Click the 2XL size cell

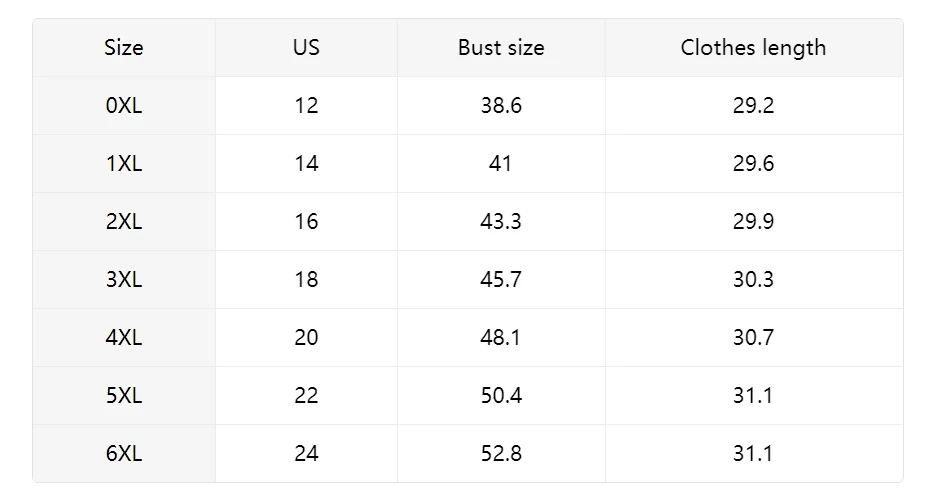(124, 222)
